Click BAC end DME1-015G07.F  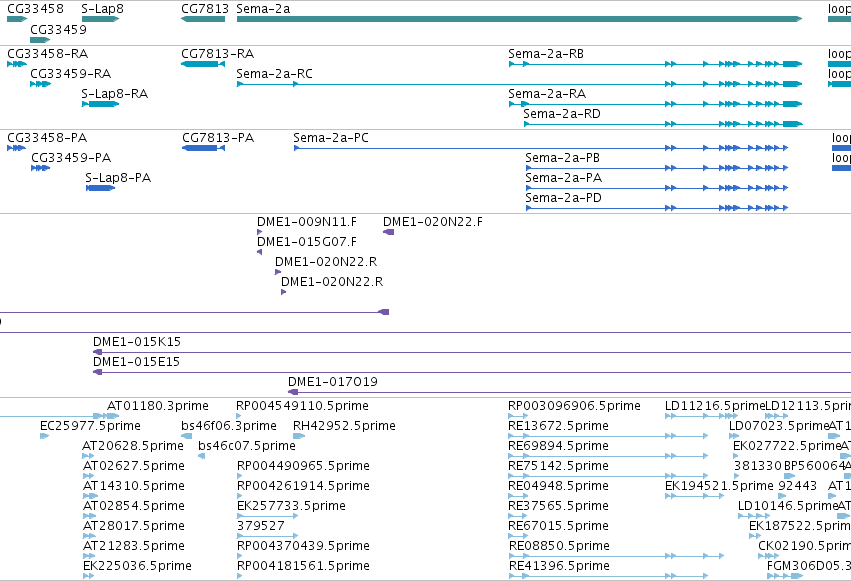tap(259, 252)
